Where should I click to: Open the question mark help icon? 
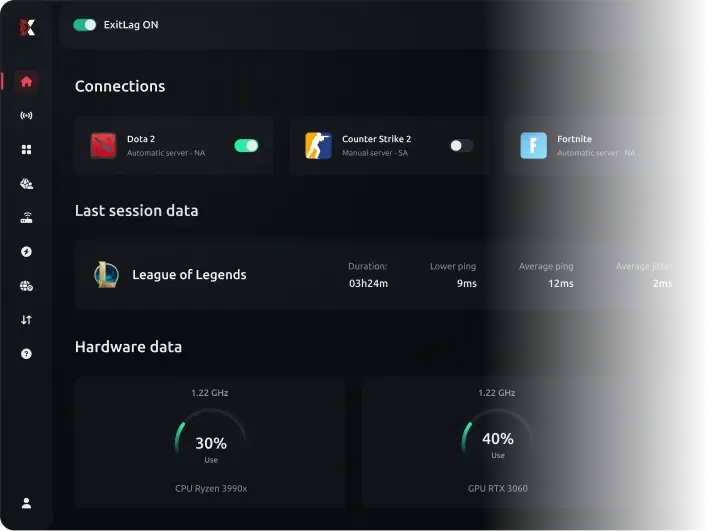[26, 354]
